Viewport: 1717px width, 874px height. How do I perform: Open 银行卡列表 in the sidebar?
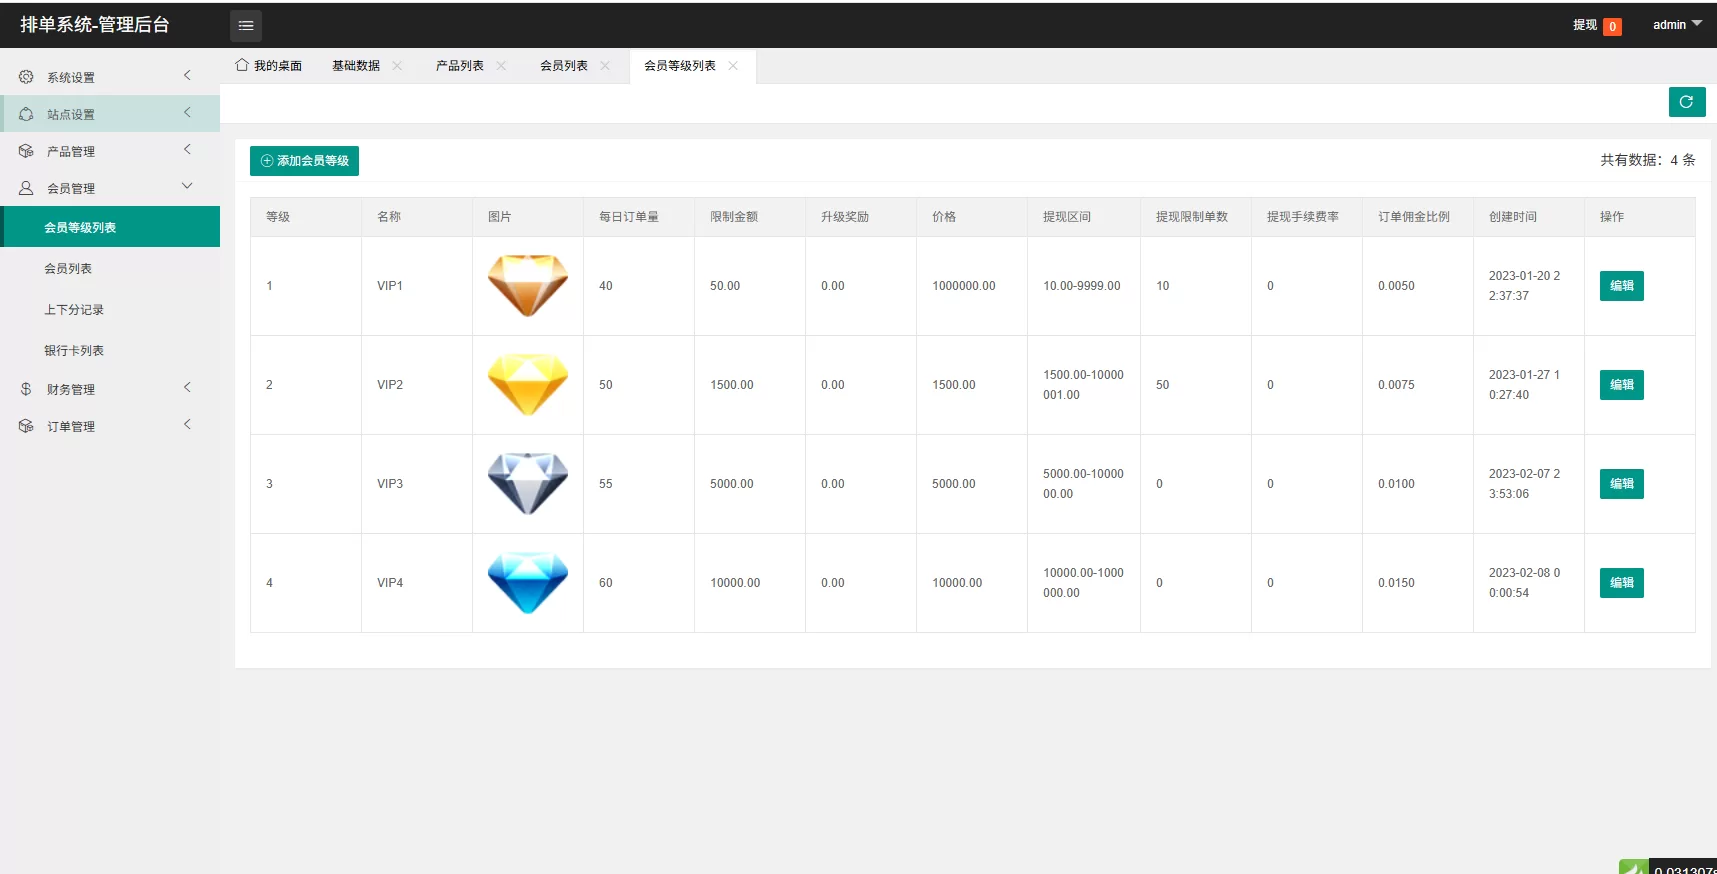74,351
